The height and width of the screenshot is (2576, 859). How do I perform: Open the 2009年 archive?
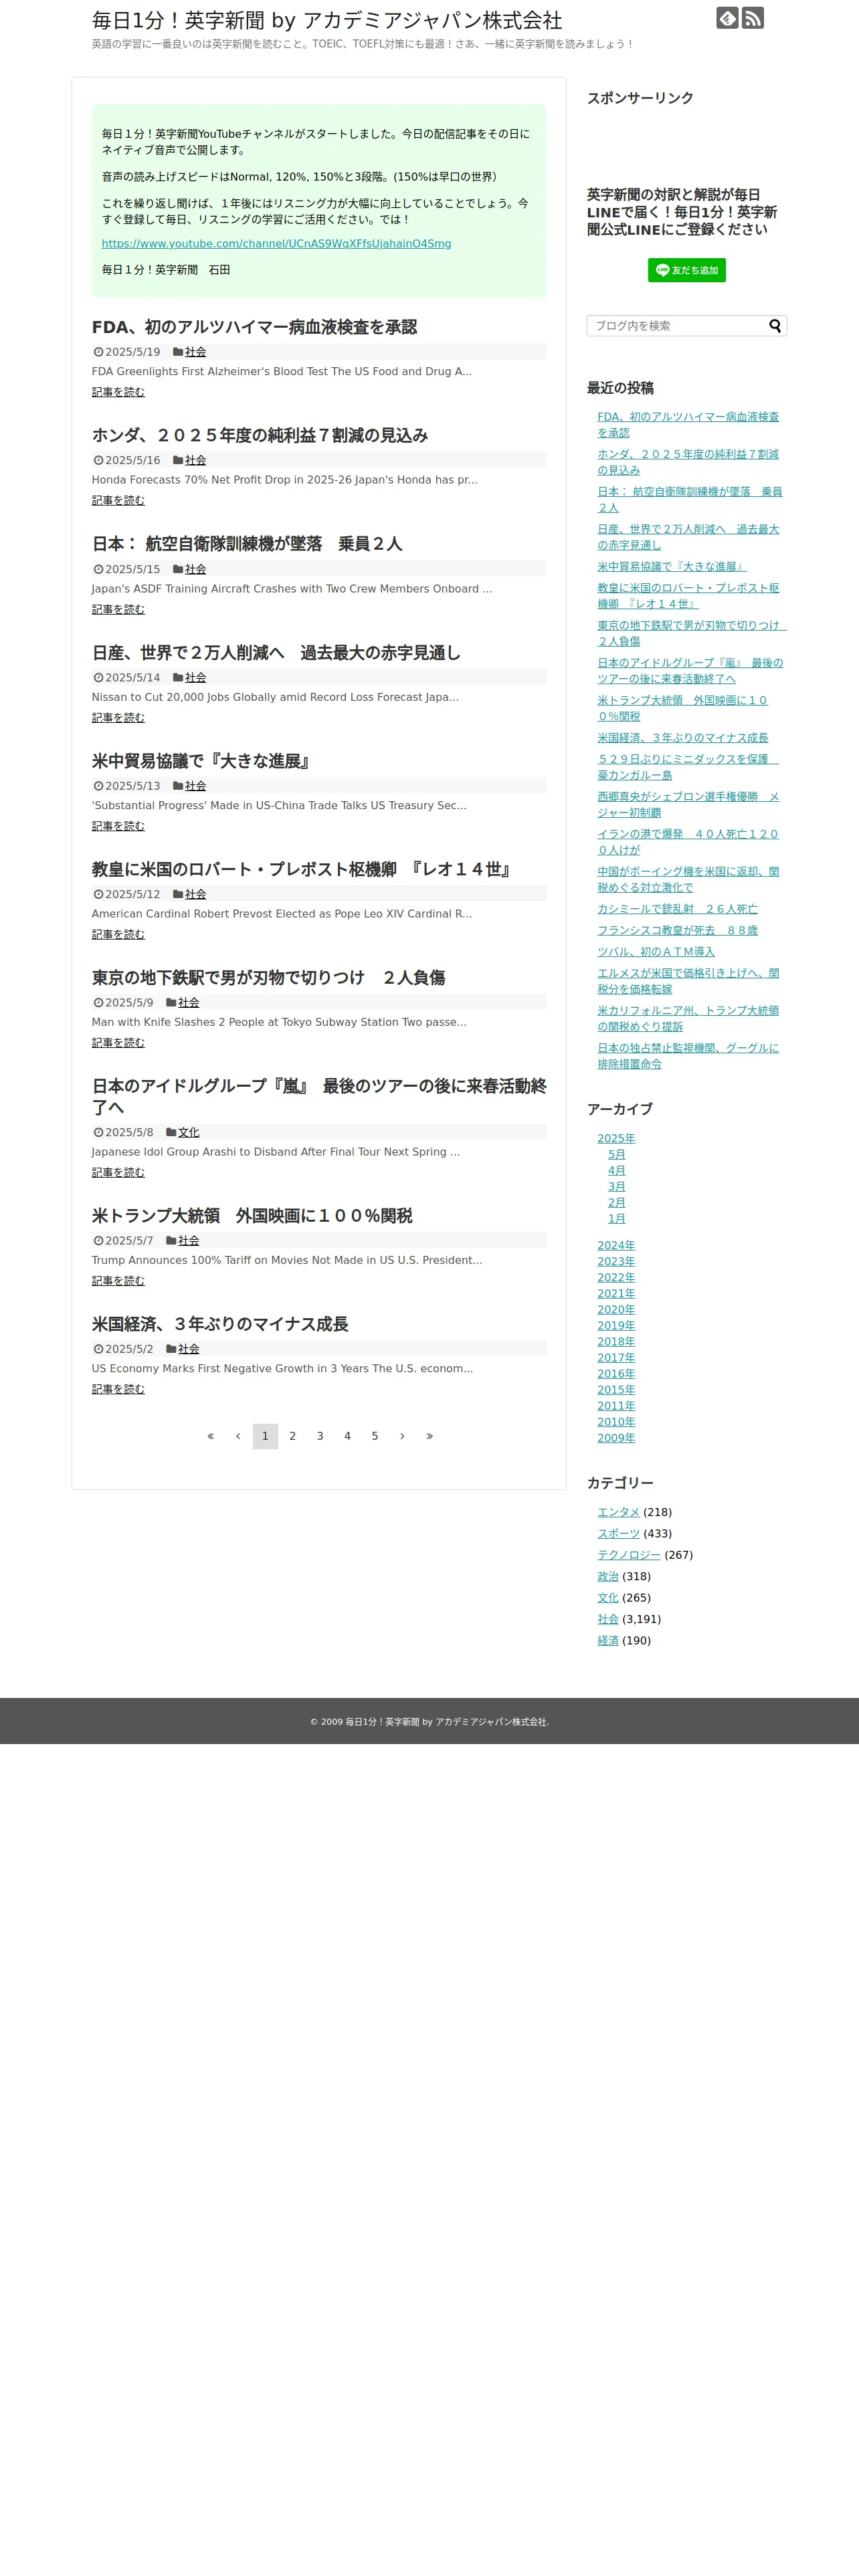[x=616, y=1438]
